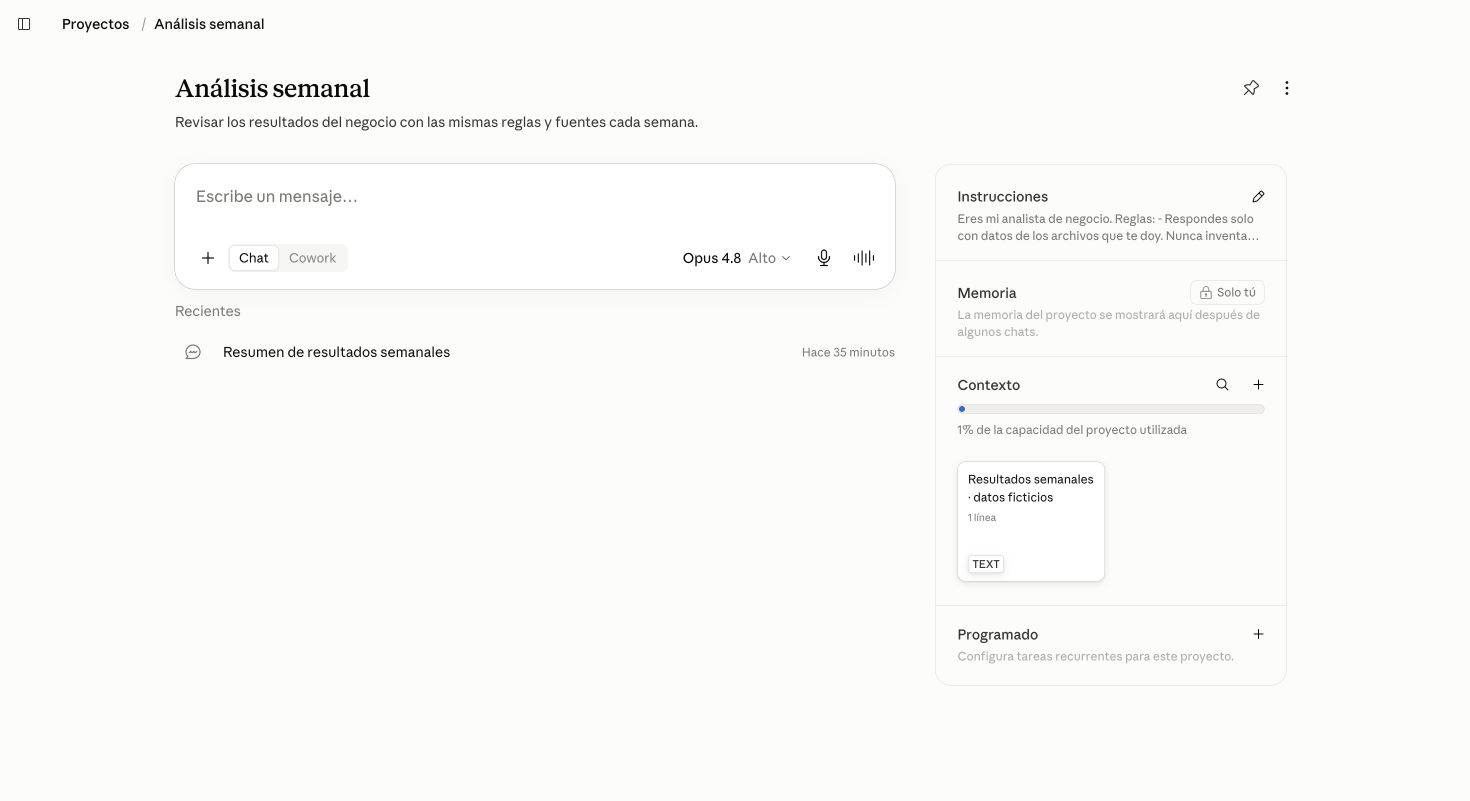Start voice mode waveform icon
1470x801 pixels.
[x=864, y=258]
